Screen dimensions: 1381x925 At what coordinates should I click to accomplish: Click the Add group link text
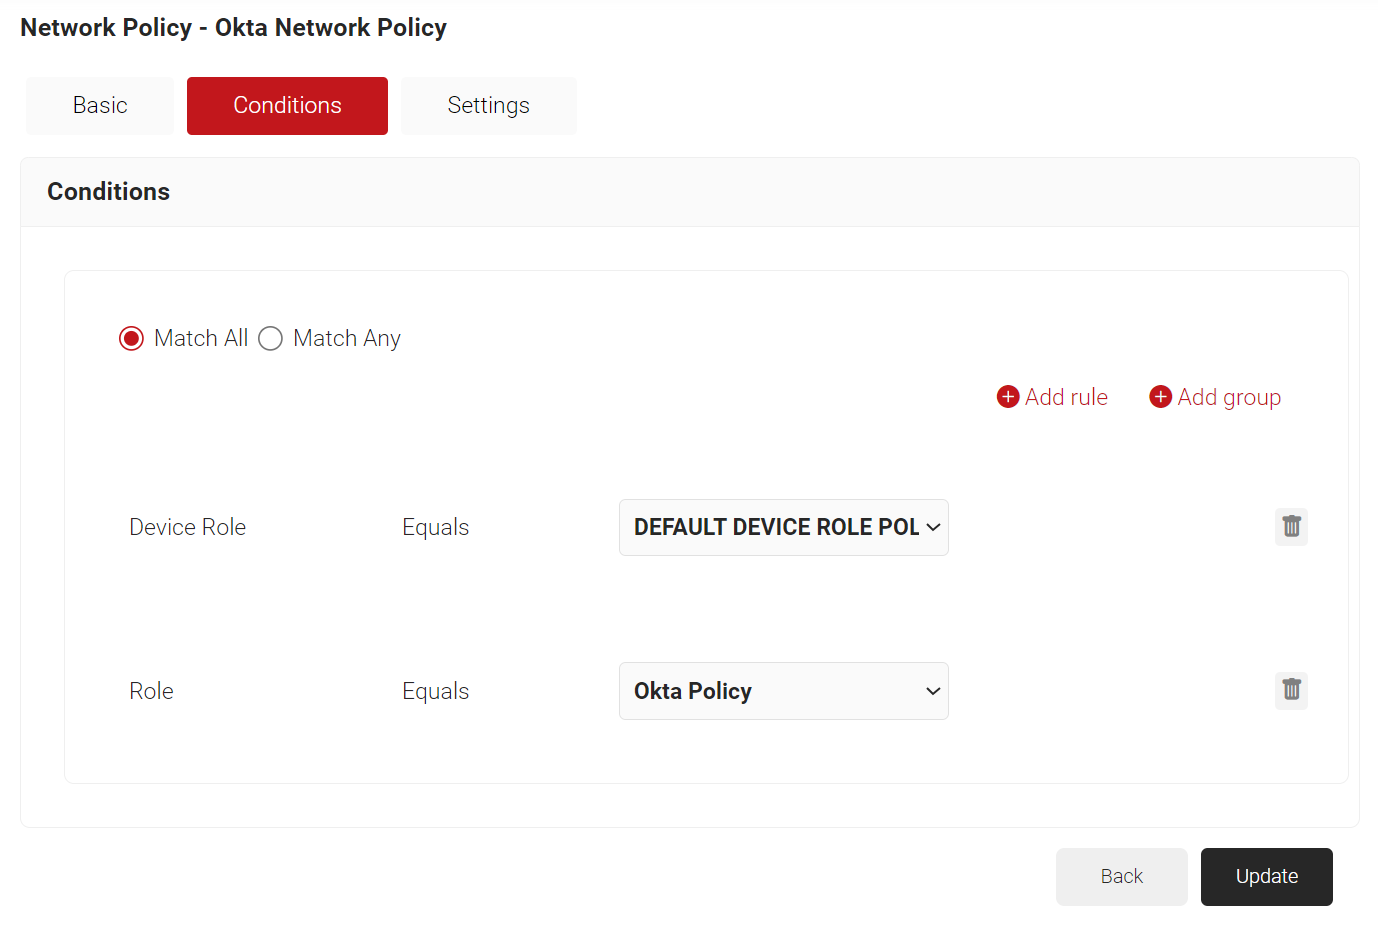pos(1229,397)
